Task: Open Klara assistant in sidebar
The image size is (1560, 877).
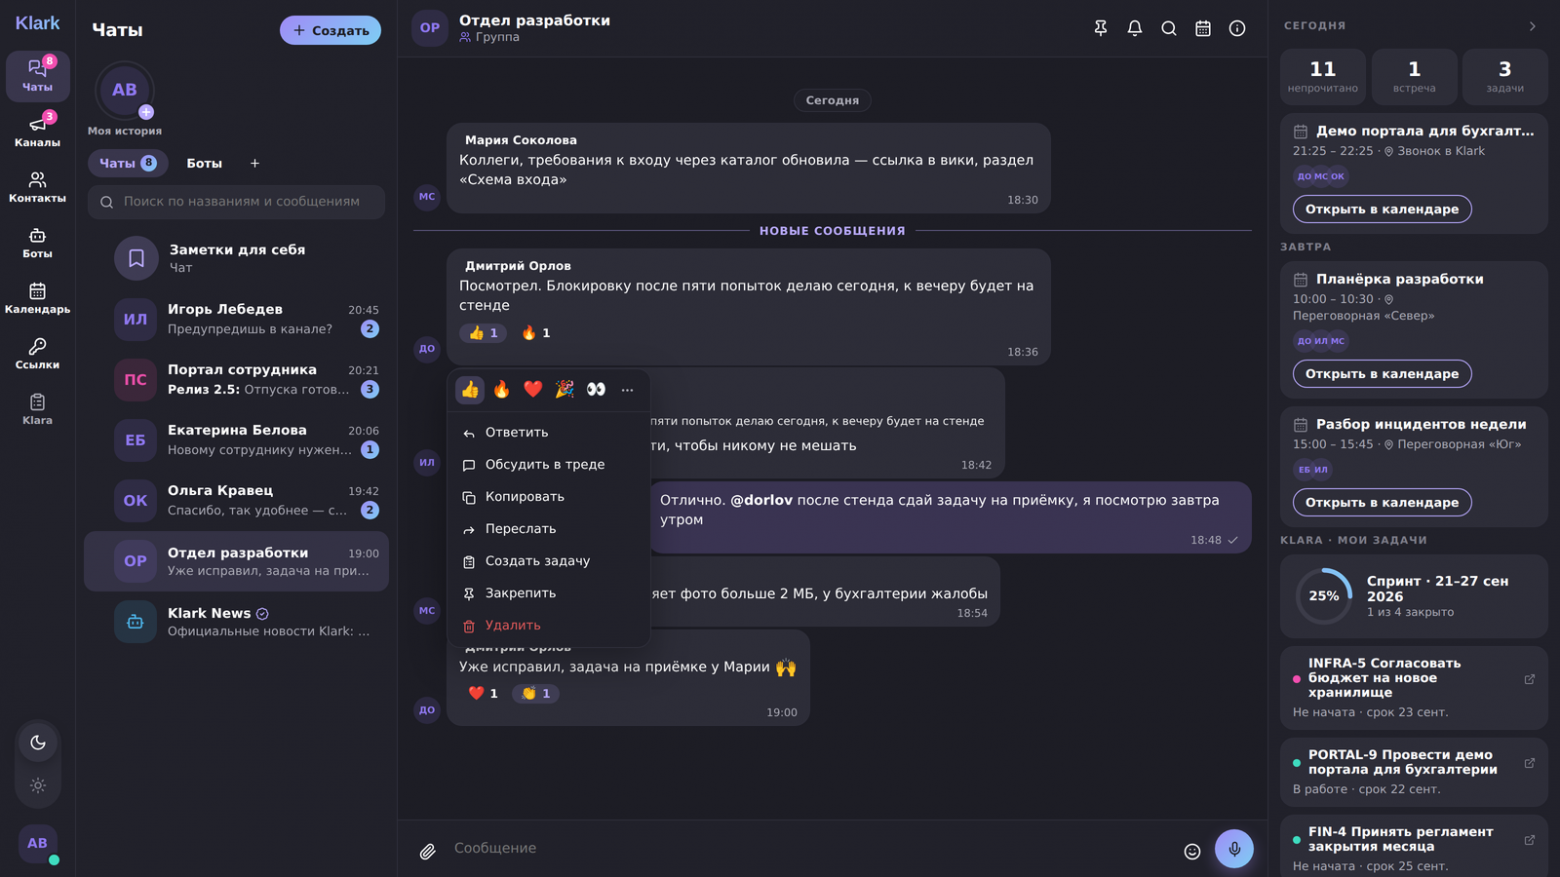Action: pos(37,409)
